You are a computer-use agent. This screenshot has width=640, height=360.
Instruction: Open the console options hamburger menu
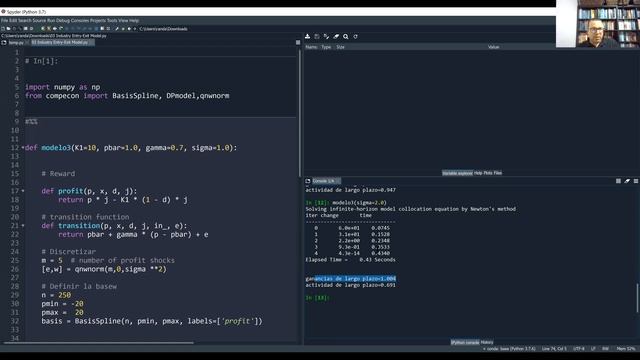(x=636, y=181)
